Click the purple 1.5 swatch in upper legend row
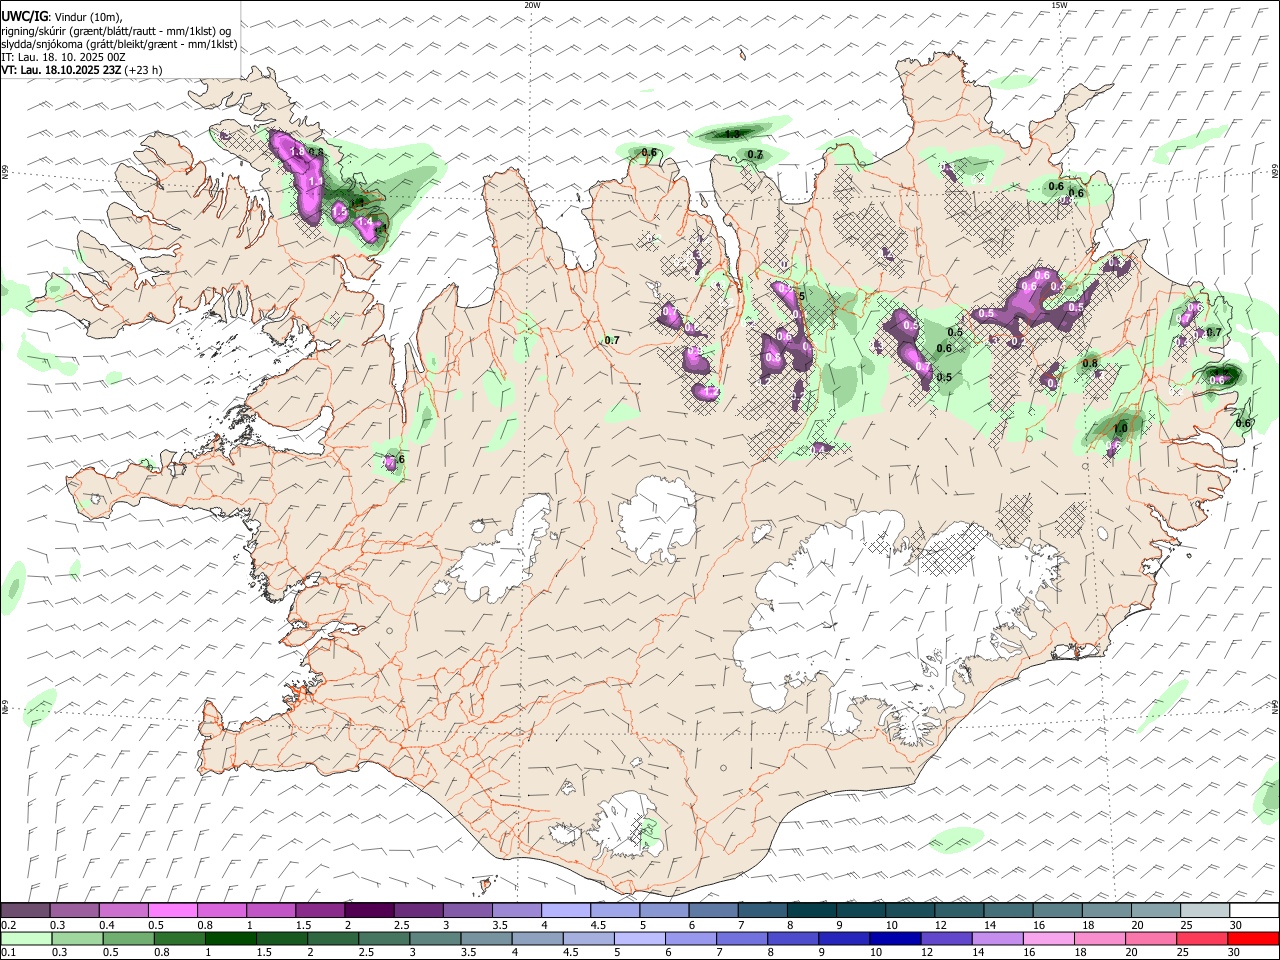The image size is (1280, 960). pyautogui.click(x=320, y=911)
